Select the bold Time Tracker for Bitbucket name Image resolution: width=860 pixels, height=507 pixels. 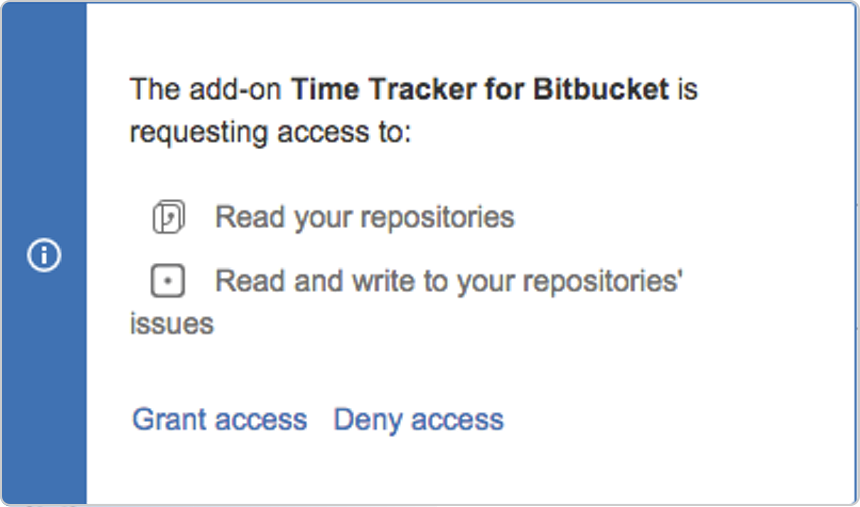tap(480, 89)
